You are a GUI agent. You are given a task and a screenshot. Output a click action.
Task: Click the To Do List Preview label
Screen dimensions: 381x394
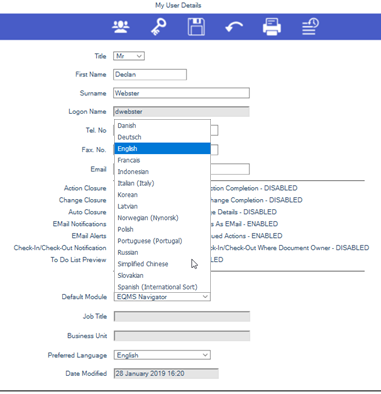78,260
